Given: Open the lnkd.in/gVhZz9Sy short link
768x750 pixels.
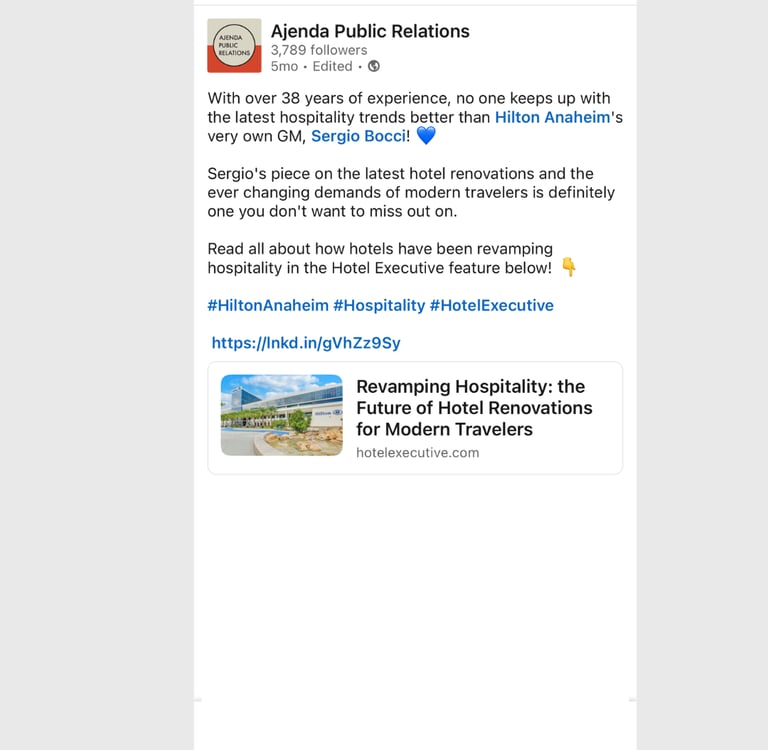Looking at the screenshot, I should 306,343.
